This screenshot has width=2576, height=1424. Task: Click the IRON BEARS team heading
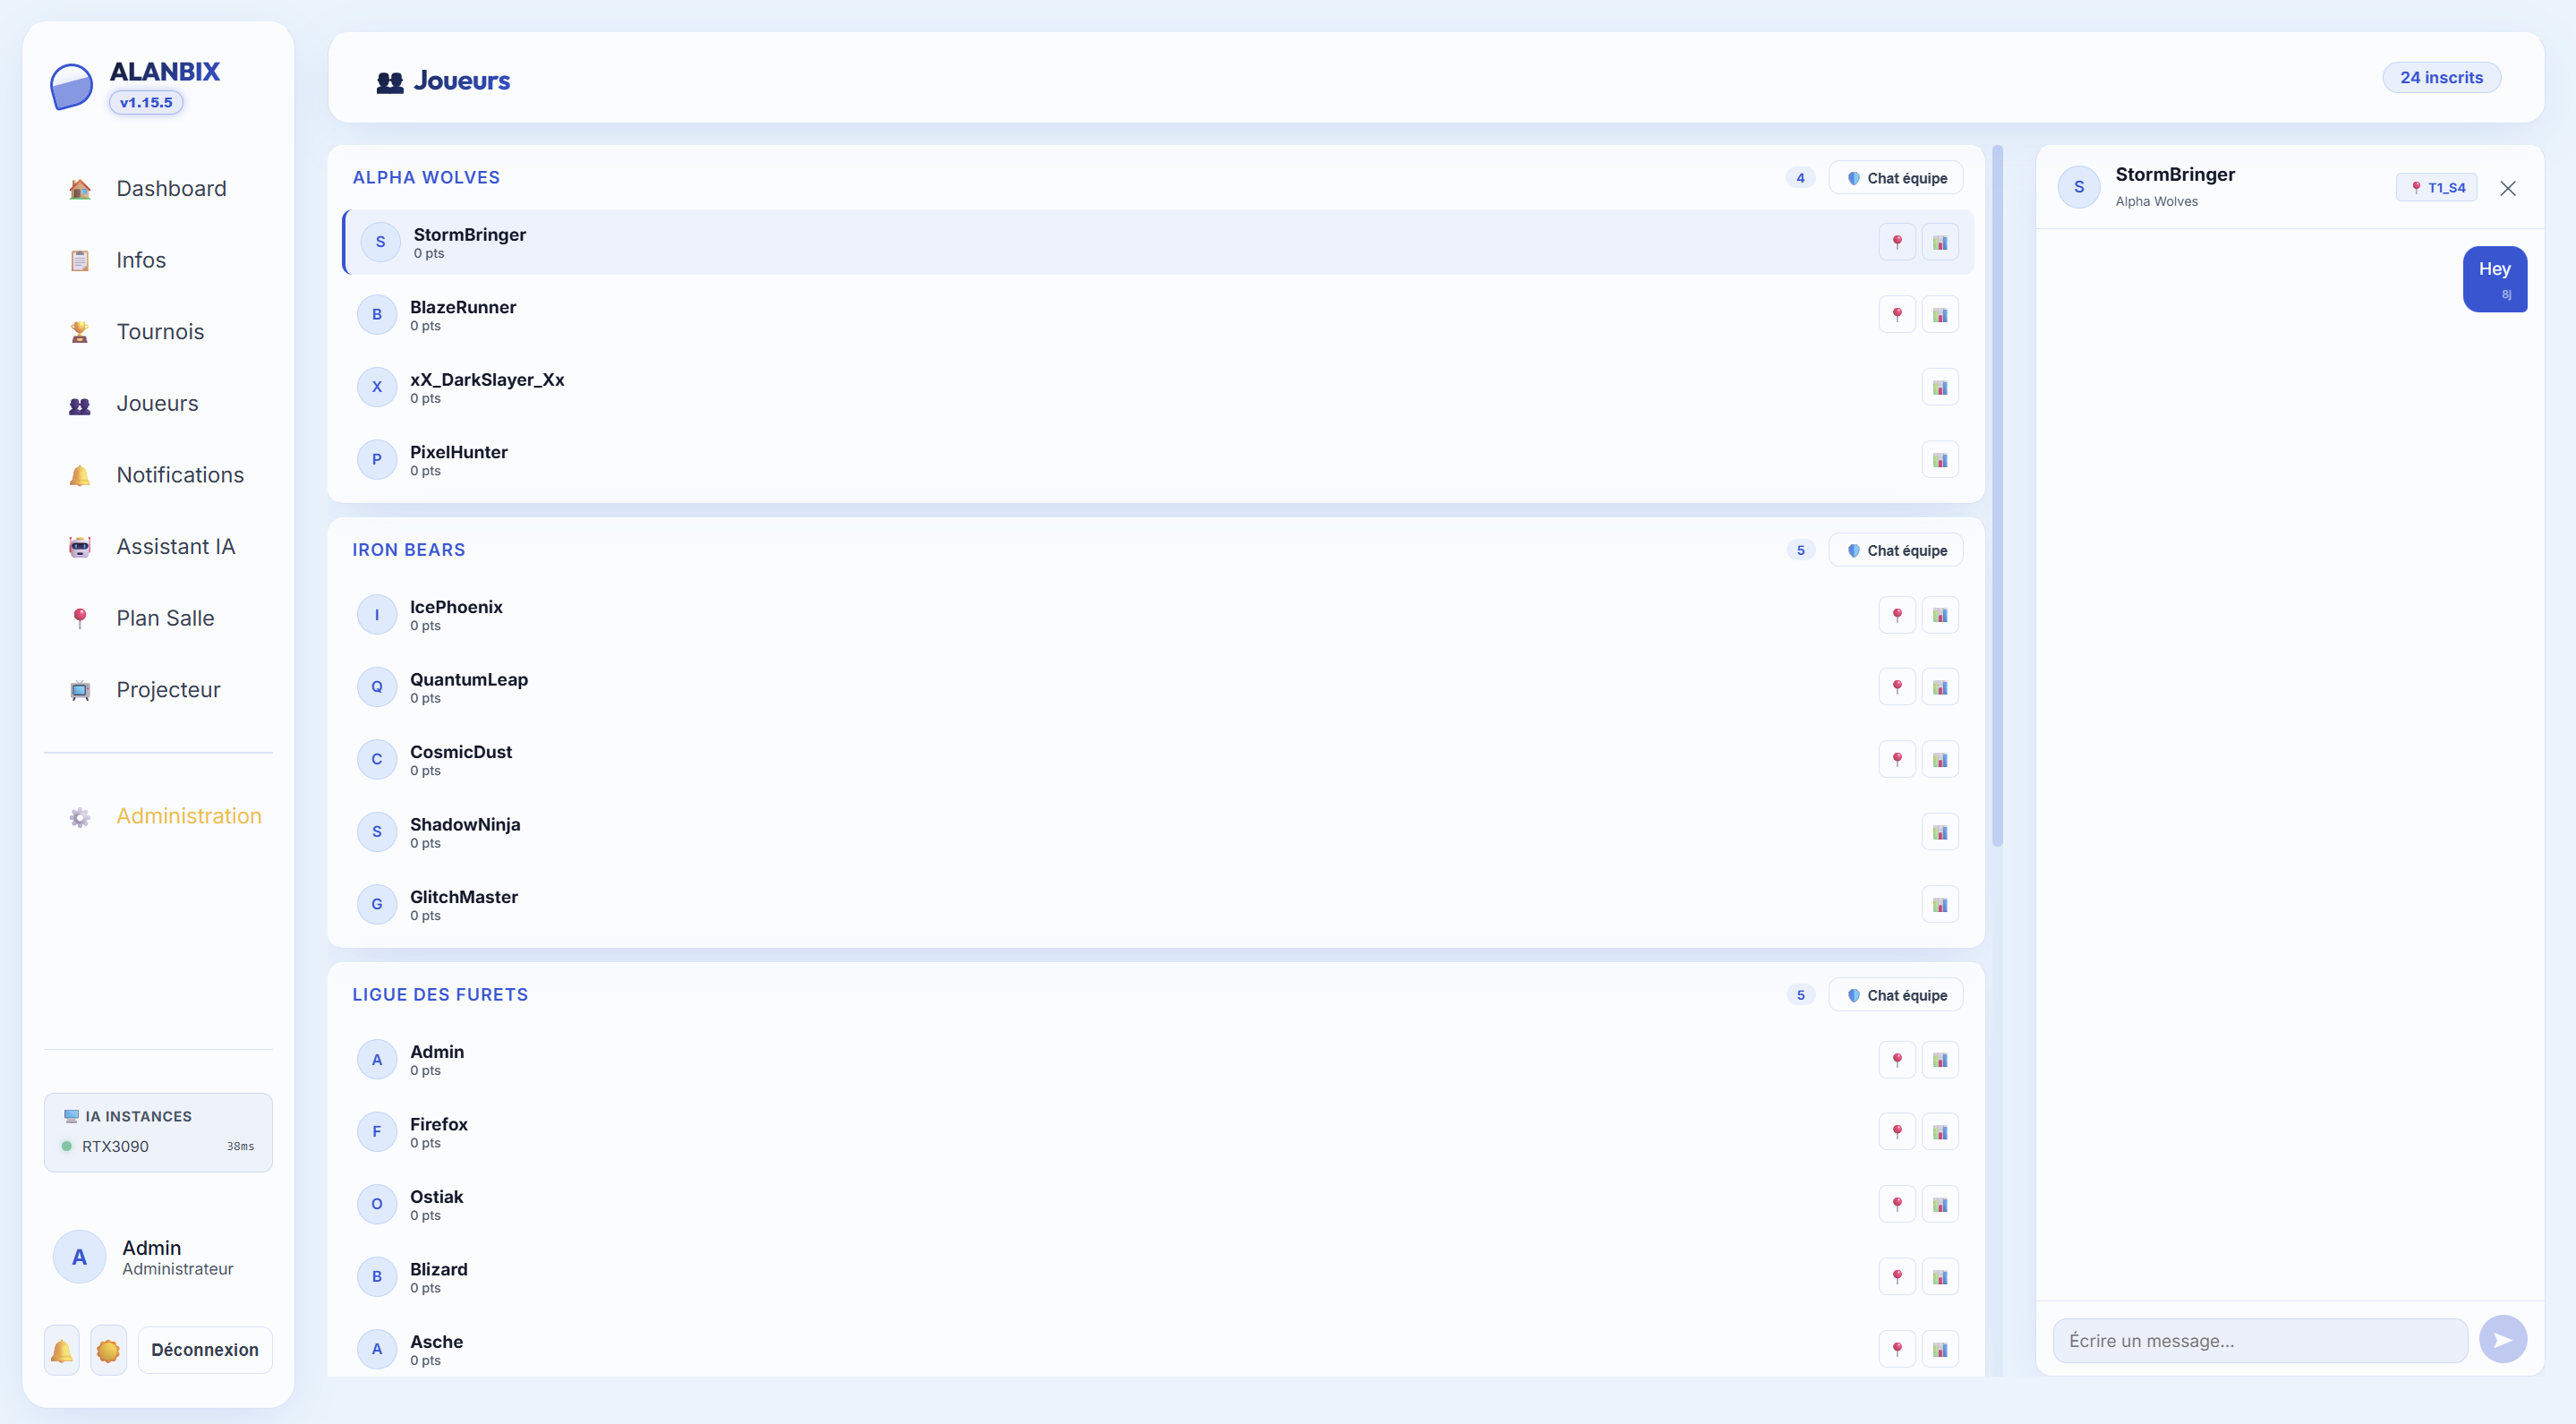[409, 550]
